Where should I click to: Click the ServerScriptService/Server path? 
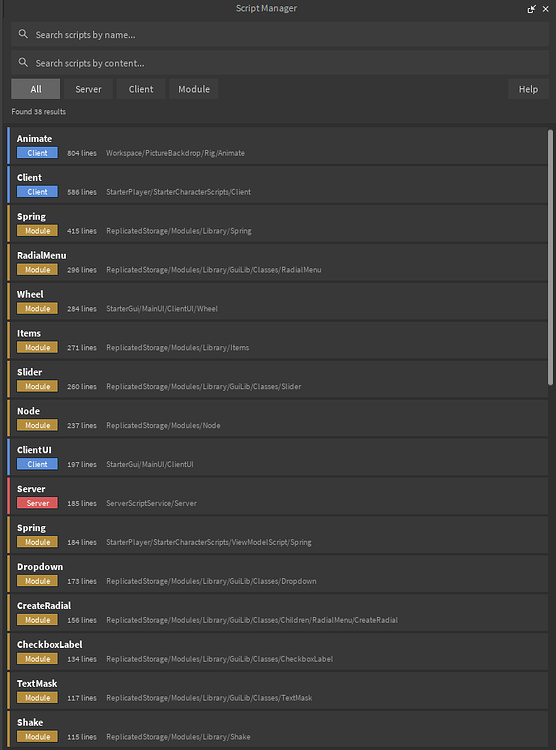pyautogui.click(x=151, y=503)
